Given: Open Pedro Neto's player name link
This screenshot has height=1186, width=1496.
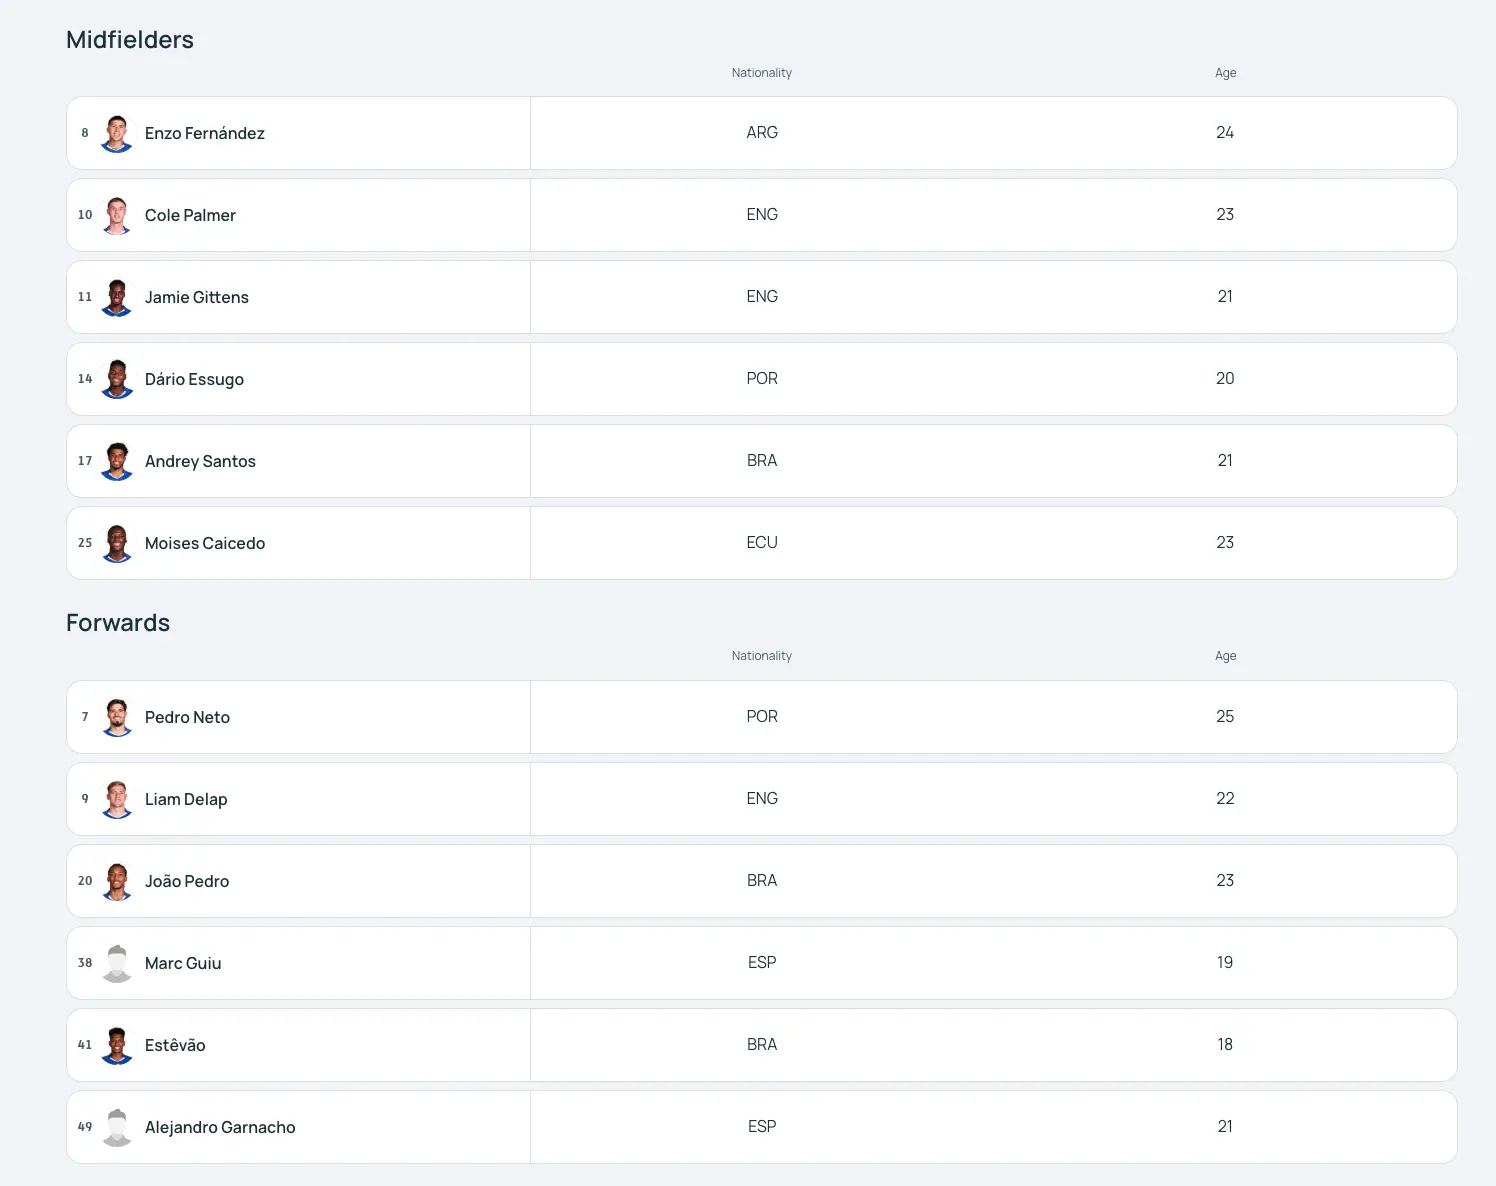Looking at the screenshot, I should pos(187,717).
